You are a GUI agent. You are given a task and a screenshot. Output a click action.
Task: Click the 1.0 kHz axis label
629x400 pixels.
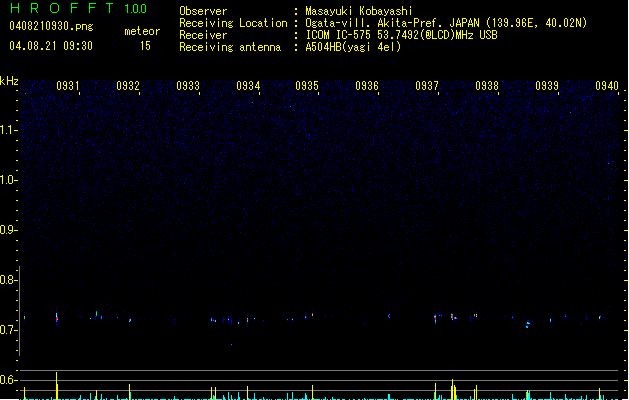pyautogui.click(x=8, y=180)
